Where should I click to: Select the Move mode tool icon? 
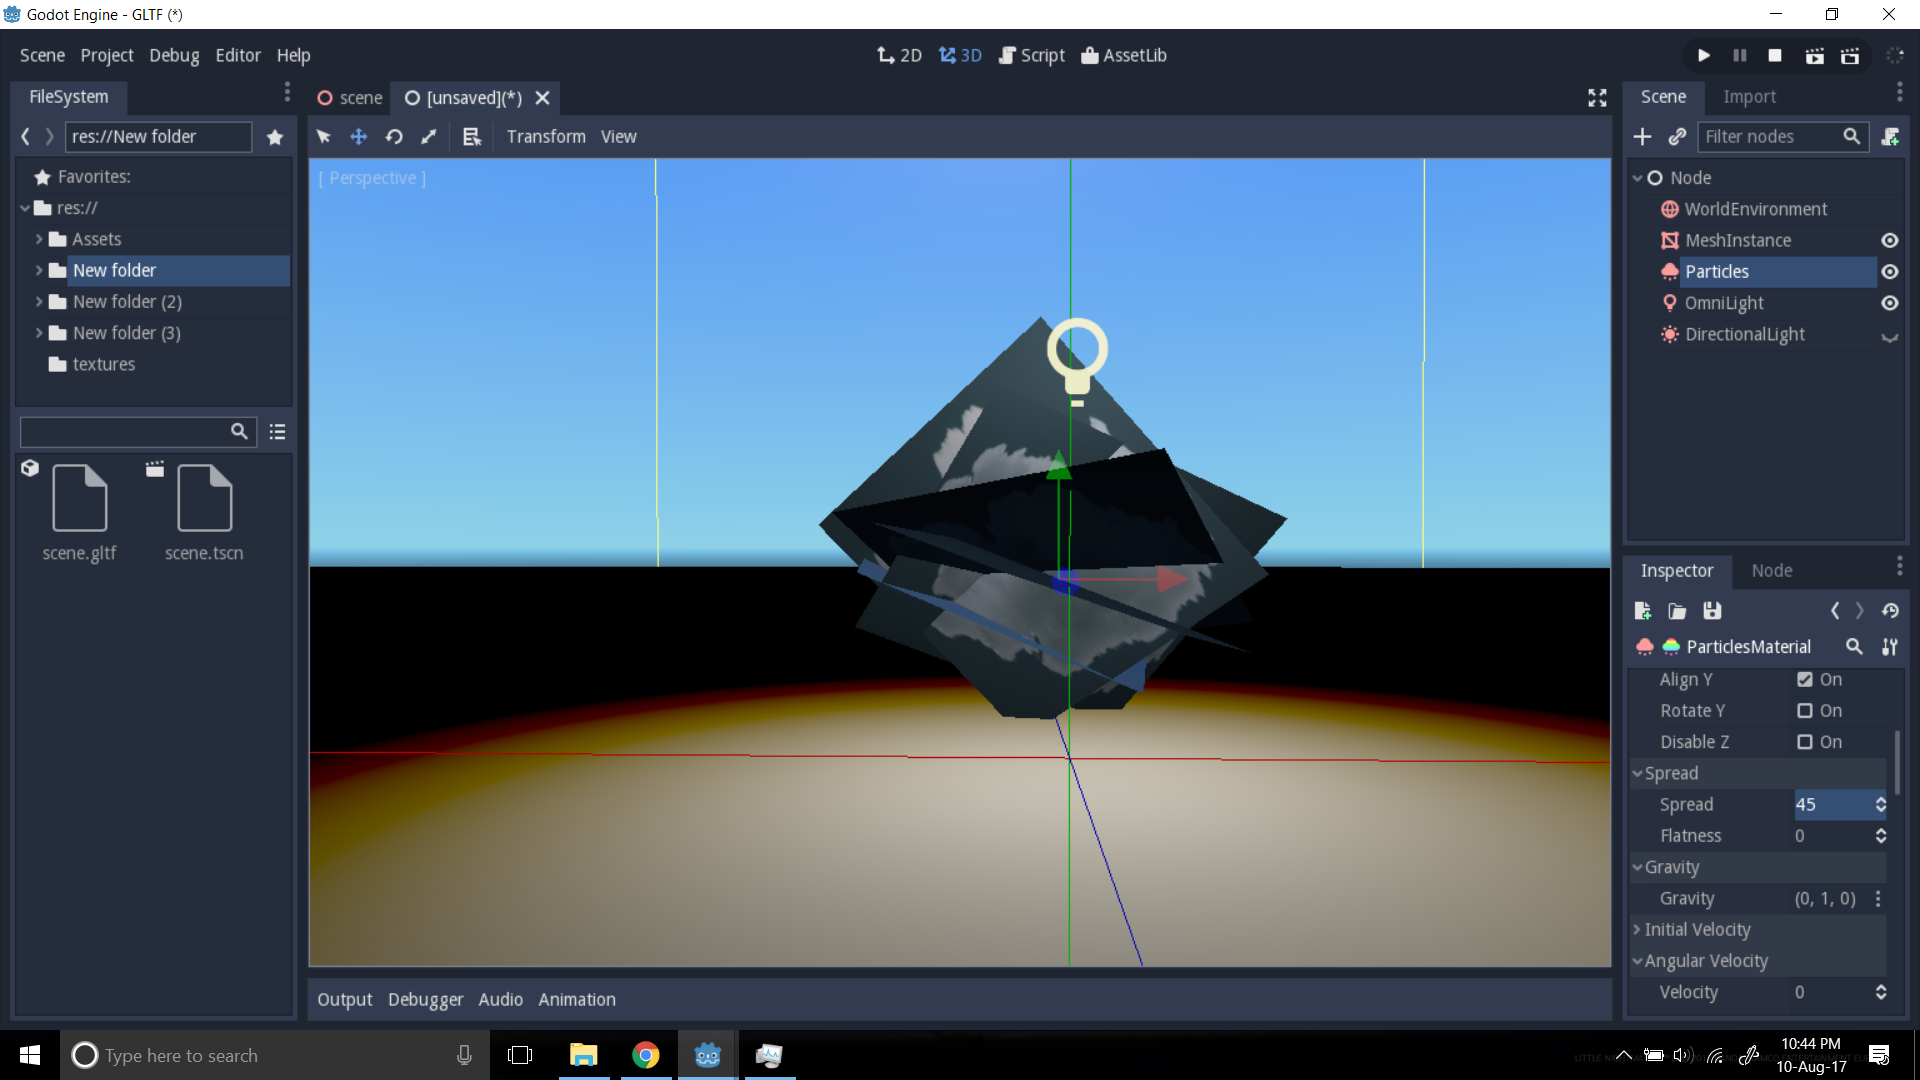359,137
